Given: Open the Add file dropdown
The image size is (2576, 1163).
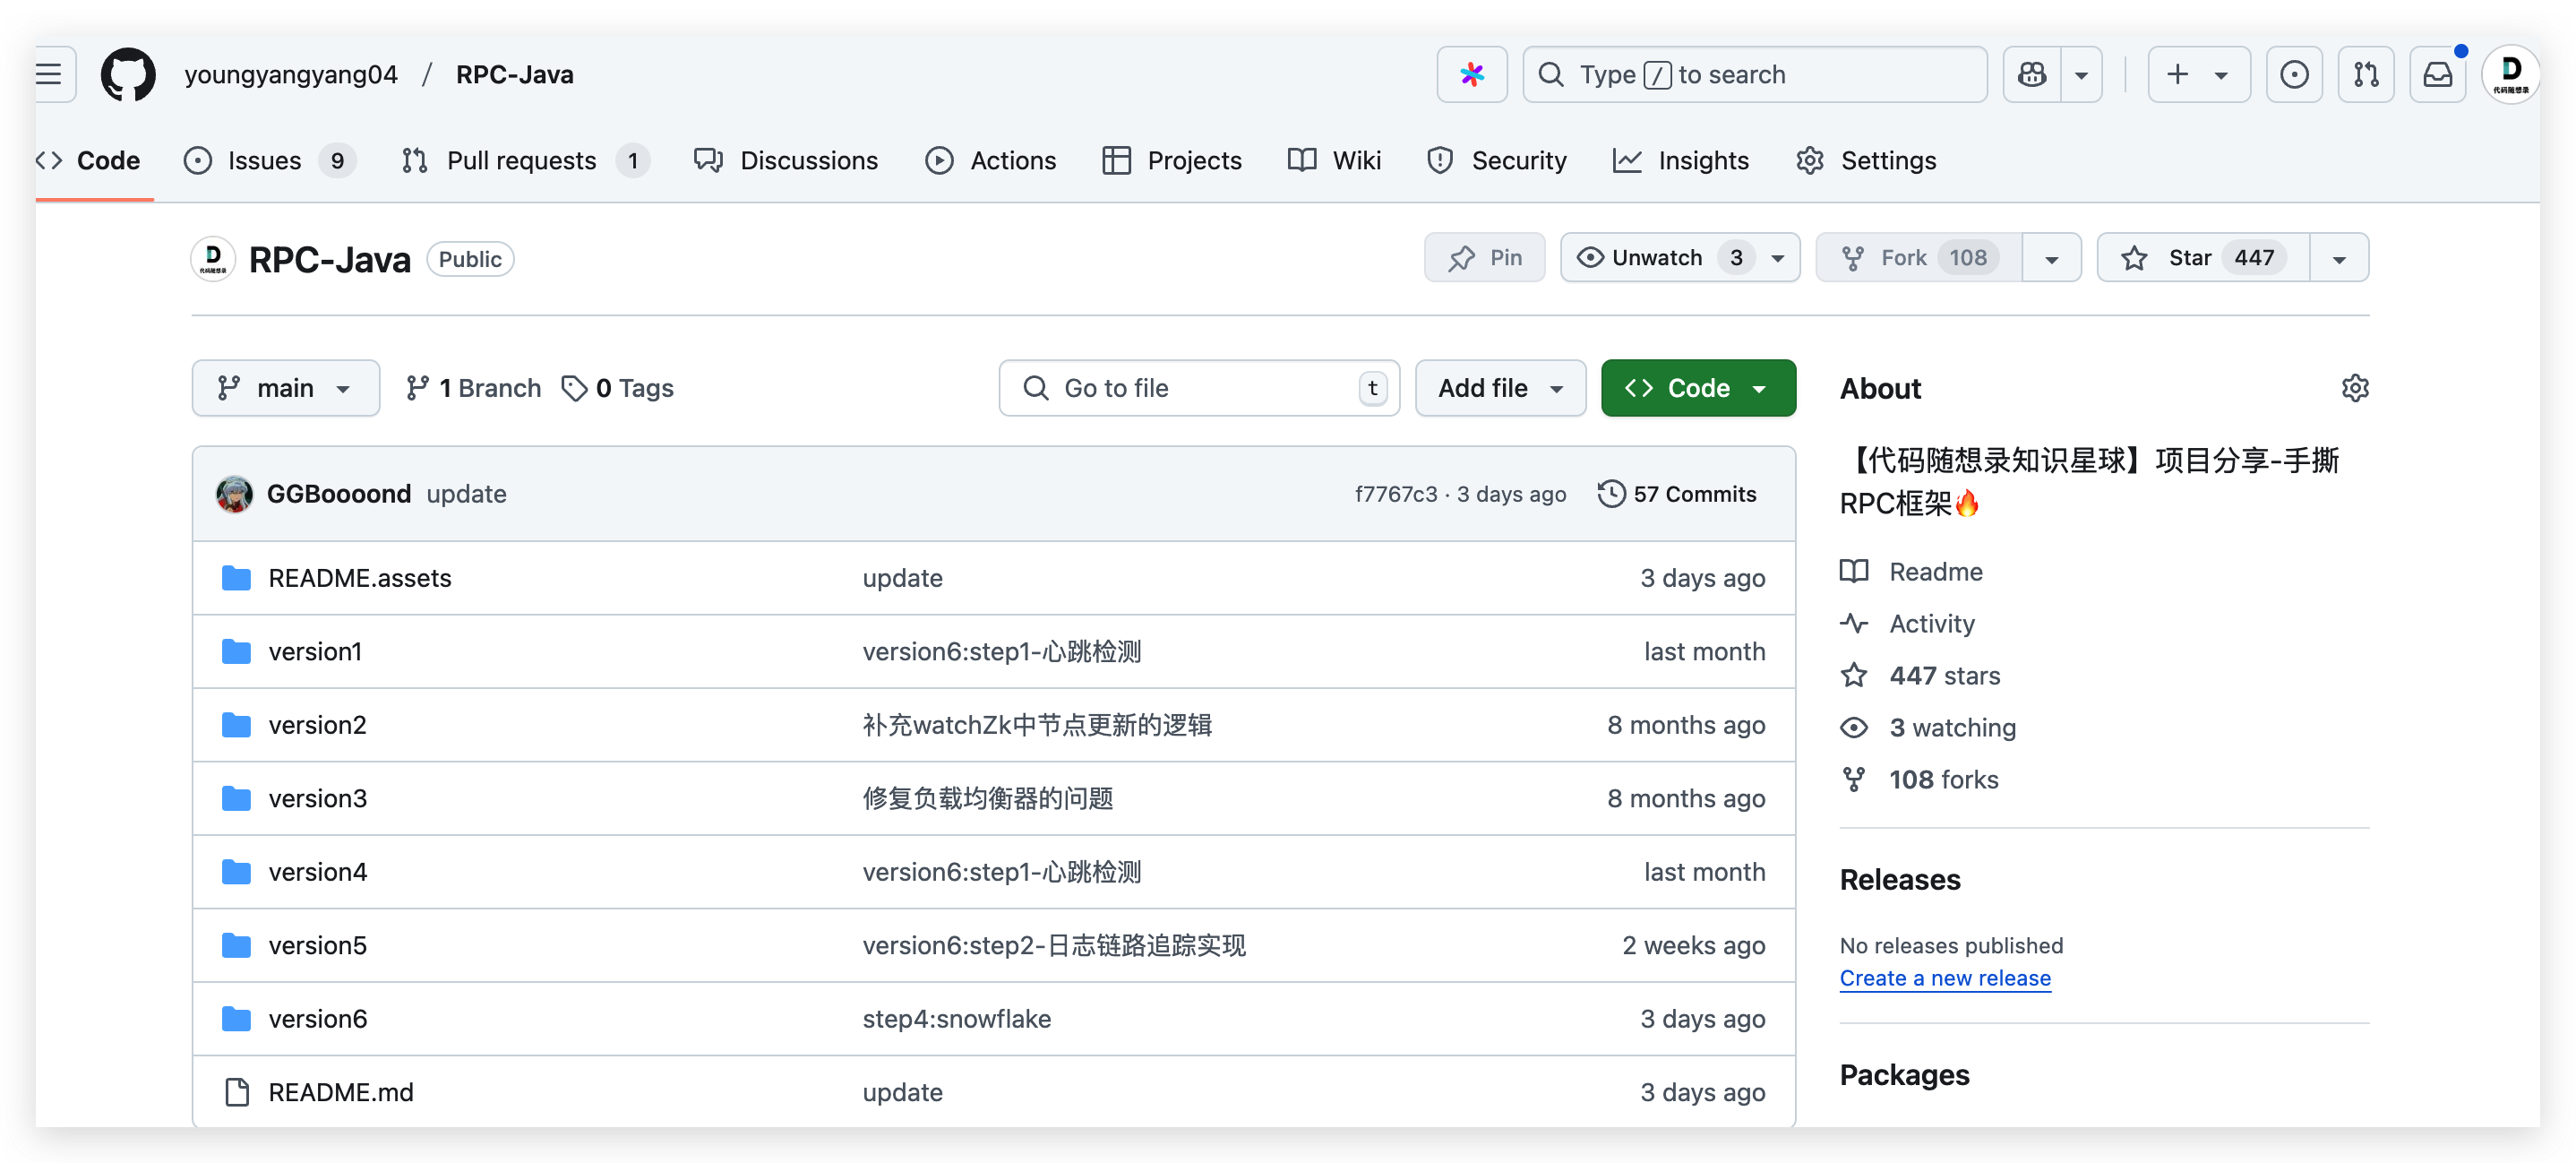Looking at the screenshot, I should pyautogui.click(x=1500, y=388).
